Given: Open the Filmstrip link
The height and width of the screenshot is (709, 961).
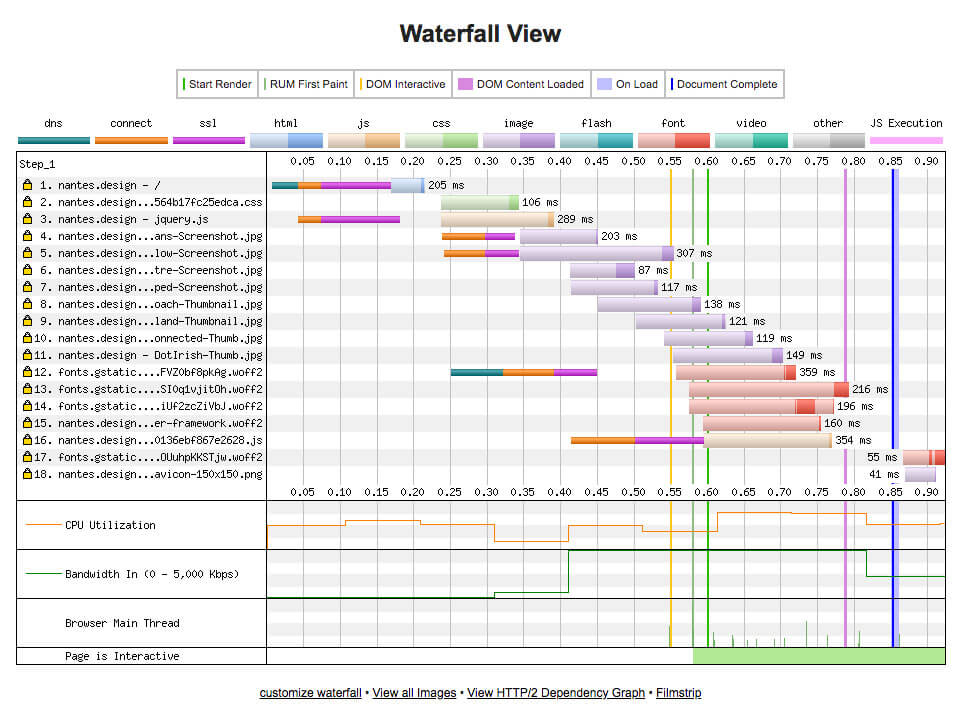Looking at the screenshot, I should point(678,692).
